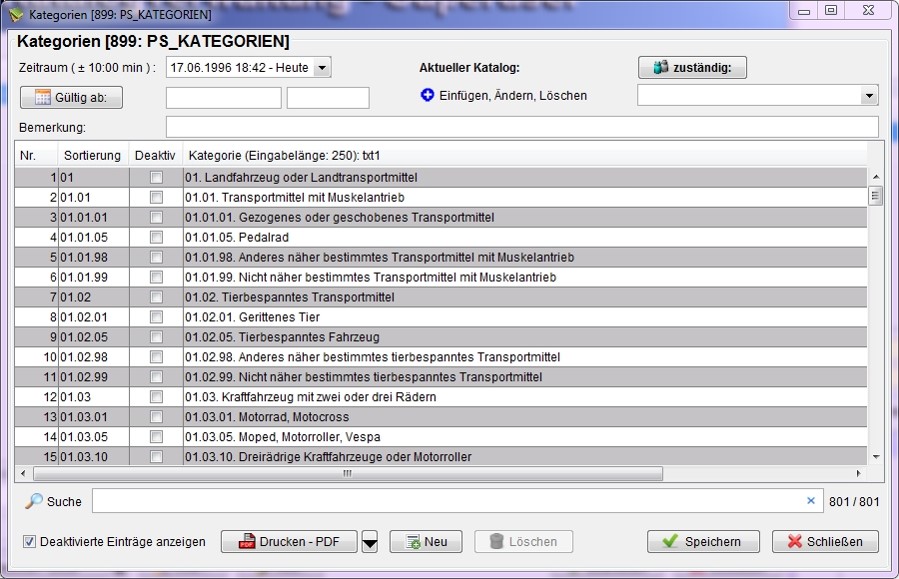899x579 pixels.
Task: Click the blue plus icon for Einfügen, Ändern, Löschen
Action: click(427, 95)
